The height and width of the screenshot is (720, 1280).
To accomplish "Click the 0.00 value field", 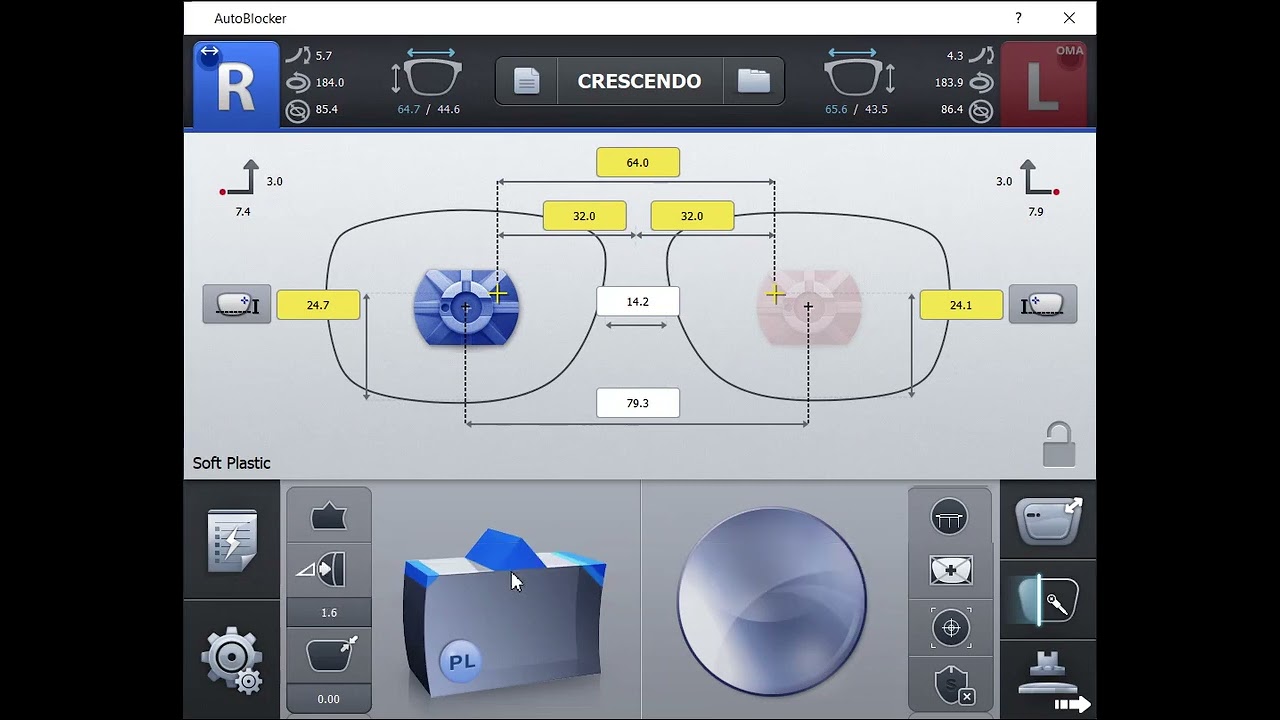I will 329,699.
